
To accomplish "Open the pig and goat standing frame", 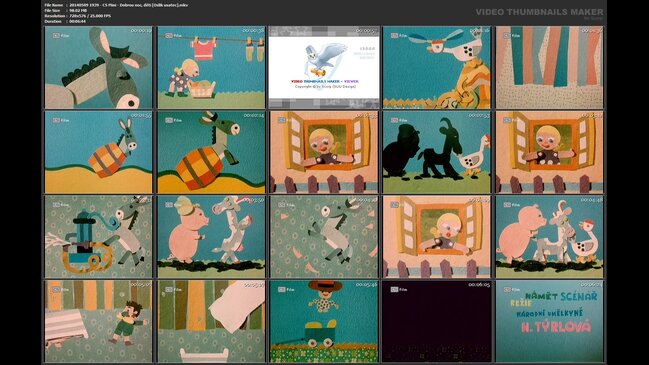I will tap(211, 237).
